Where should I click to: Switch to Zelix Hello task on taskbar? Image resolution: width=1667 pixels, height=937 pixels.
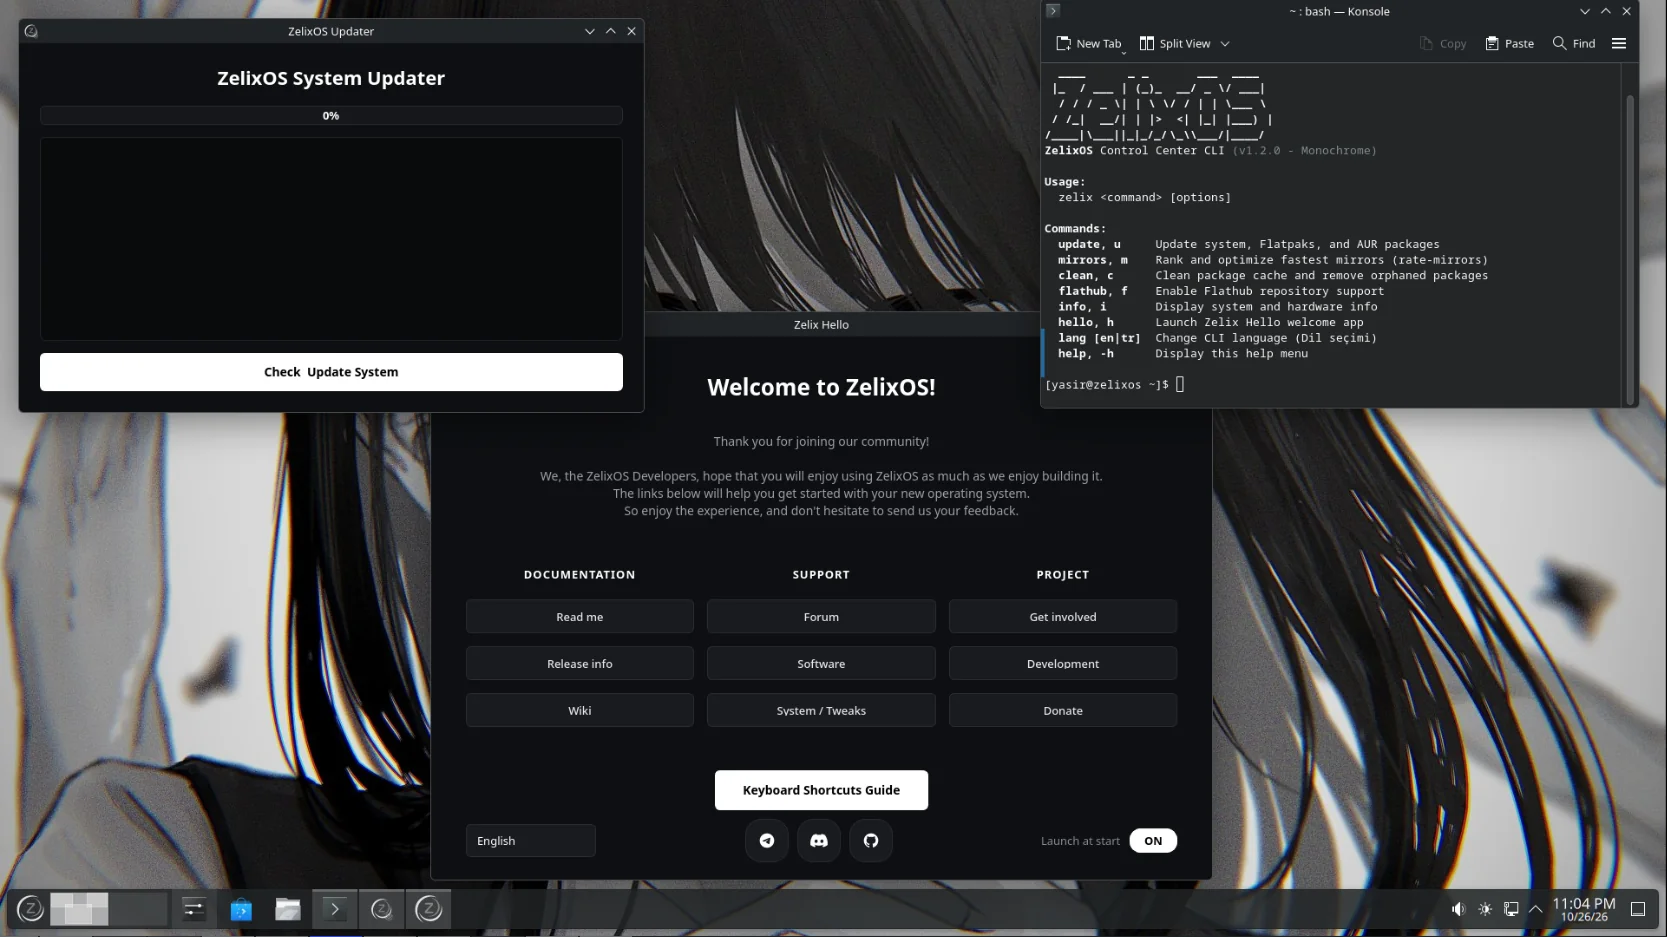click(x=429, y=909)
